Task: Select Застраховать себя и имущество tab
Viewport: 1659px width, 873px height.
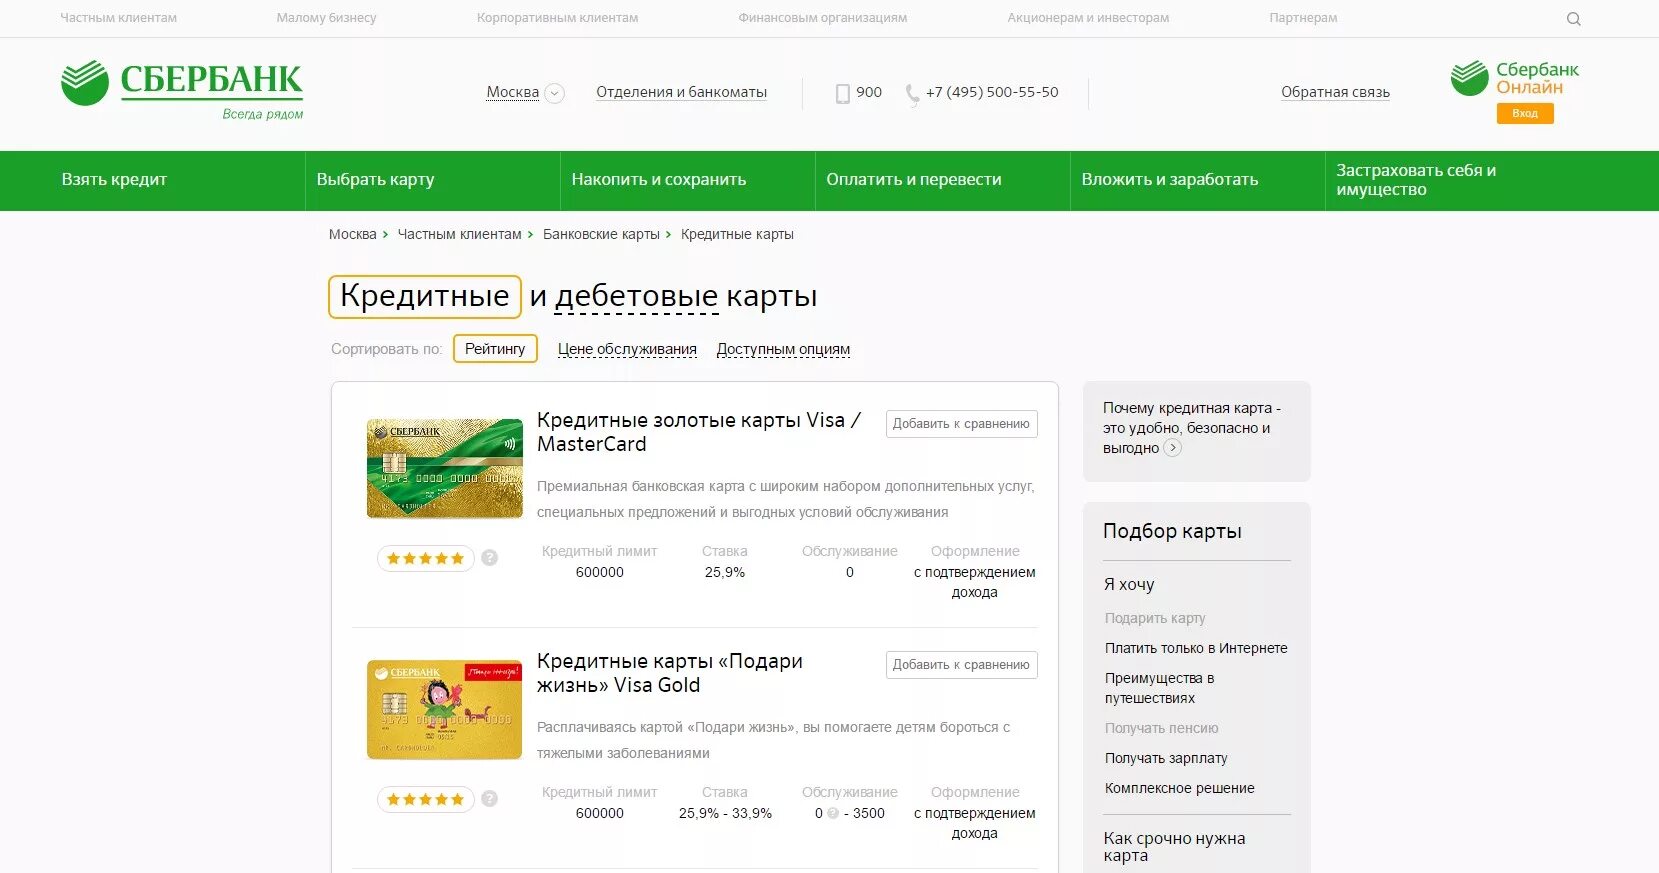Action: (1416, 180)
